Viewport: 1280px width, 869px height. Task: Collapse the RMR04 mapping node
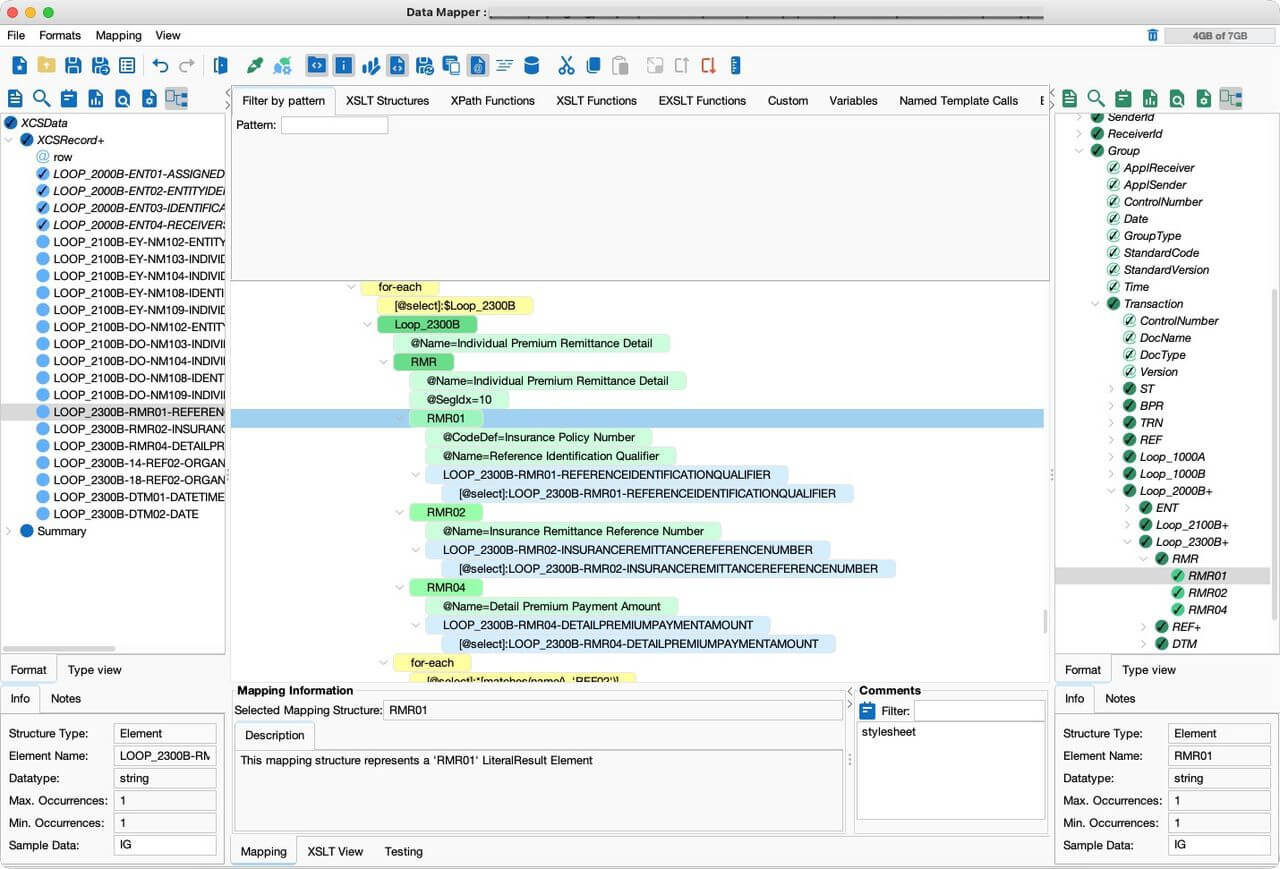click(x=400, y=587)
